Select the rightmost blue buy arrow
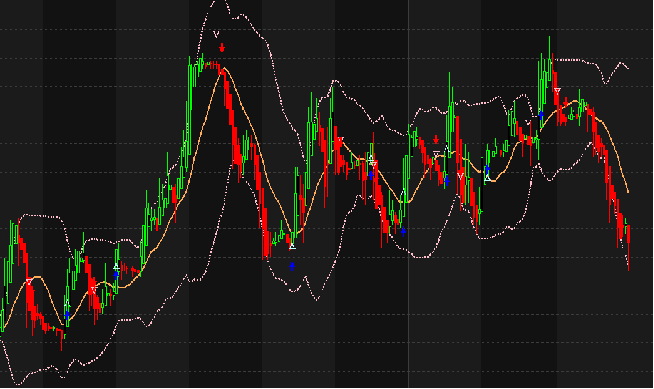Viewport: 654px width, 389px height. 541,114
